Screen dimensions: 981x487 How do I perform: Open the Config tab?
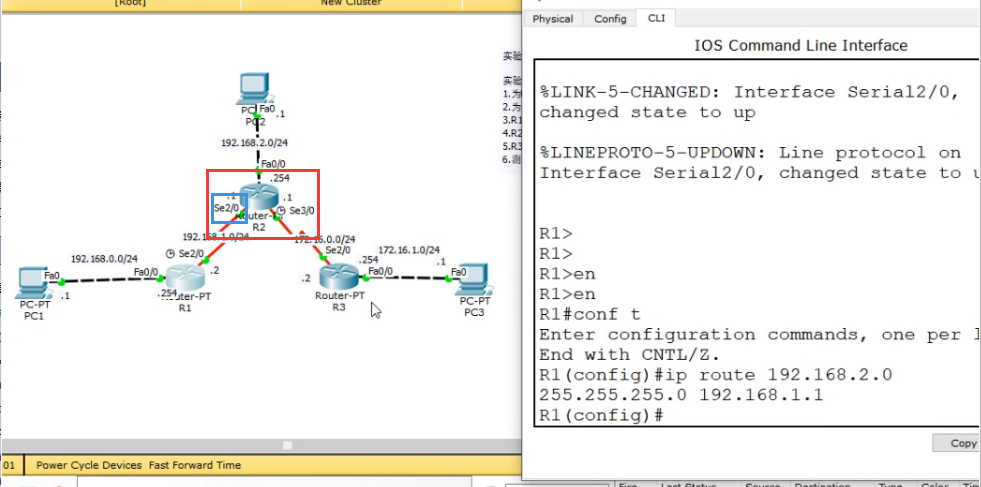[x=610, y=19]
